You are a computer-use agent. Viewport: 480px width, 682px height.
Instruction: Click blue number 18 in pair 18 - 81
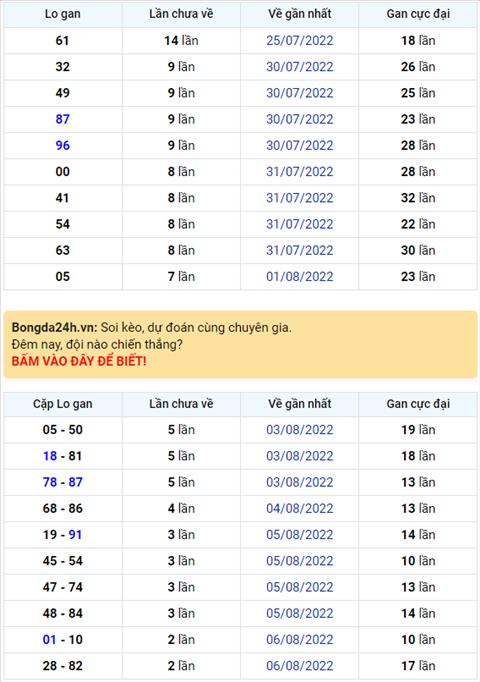[50, 456]
